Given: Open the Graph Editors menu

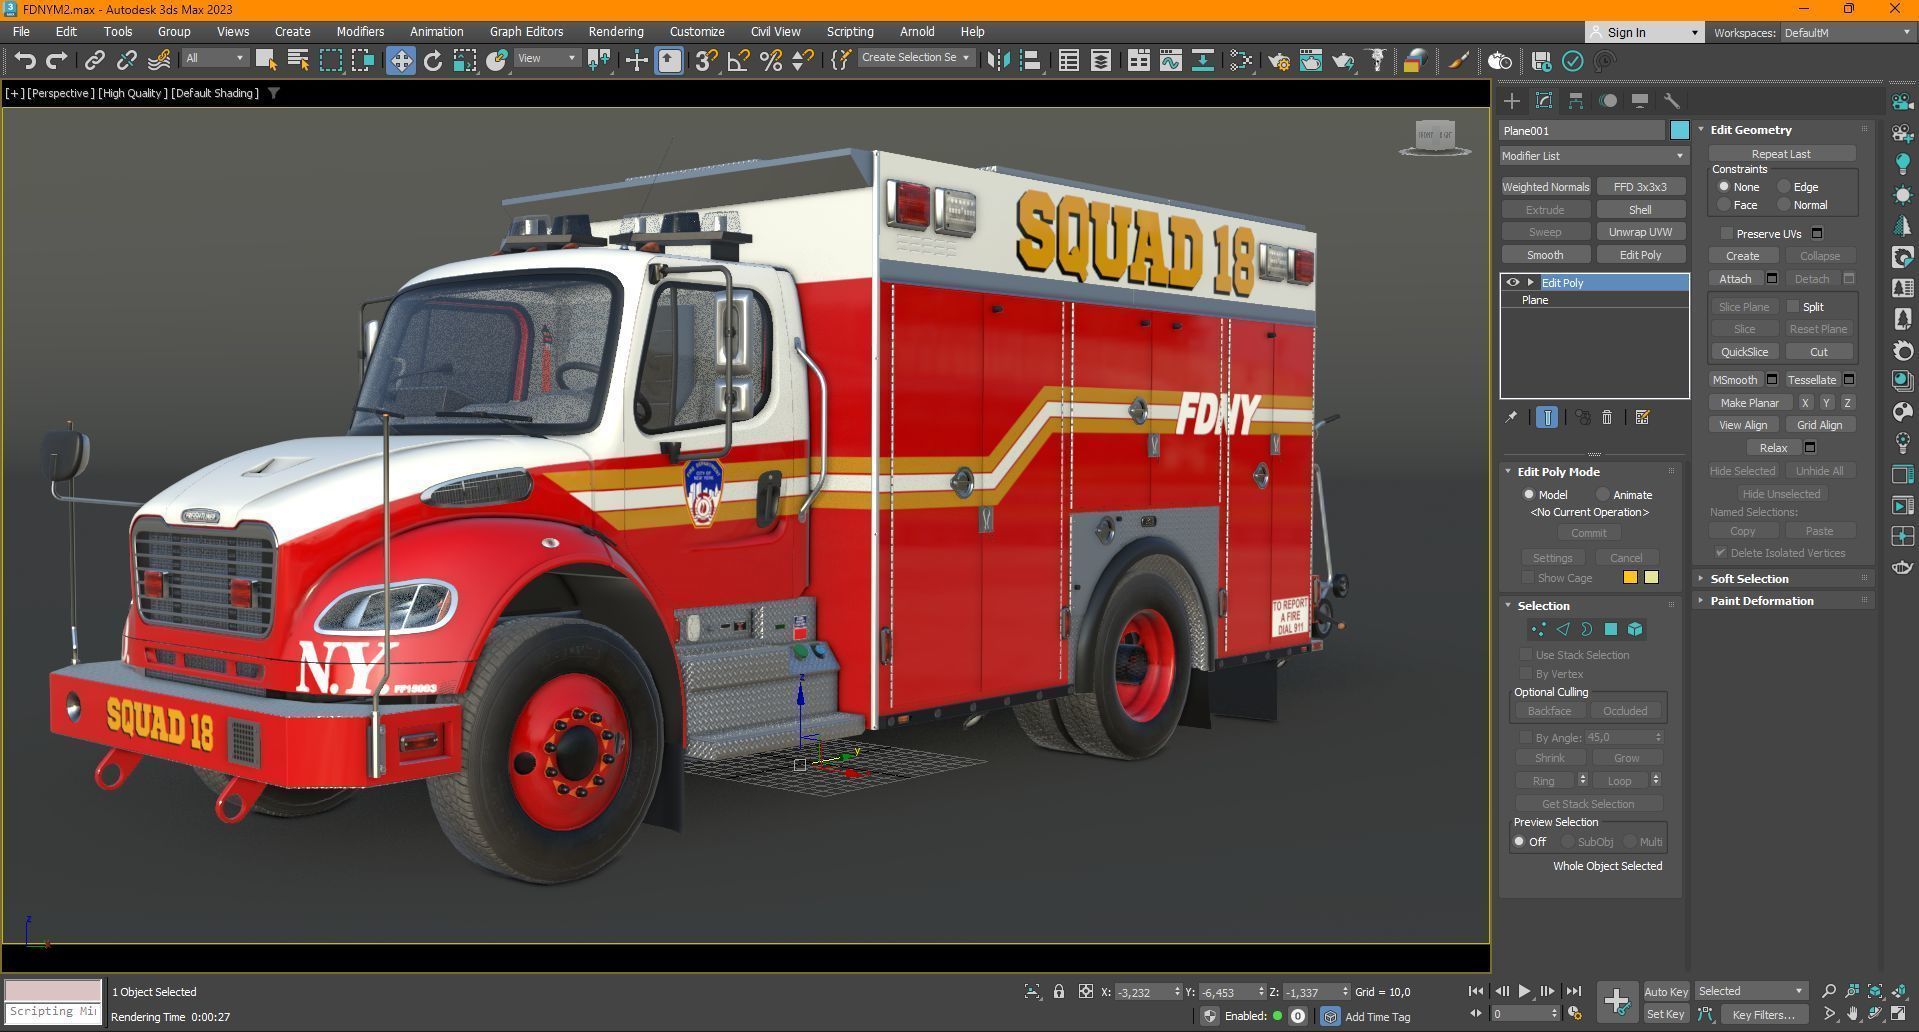Looking at the screenshot, I should point(526,31).
